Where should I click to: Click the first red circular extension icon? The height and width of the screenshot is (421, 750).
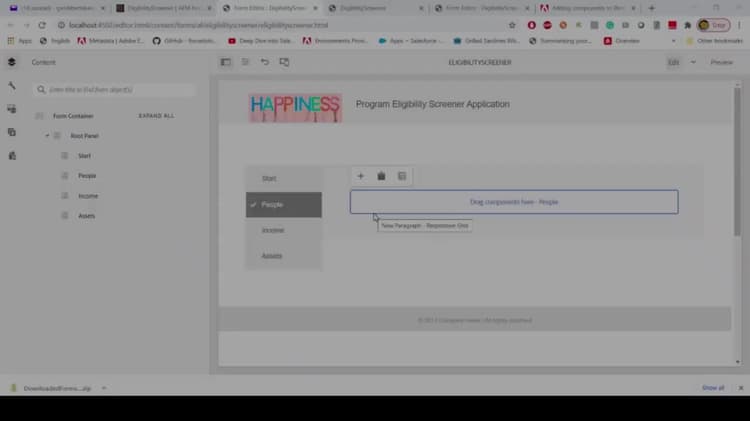531,25
